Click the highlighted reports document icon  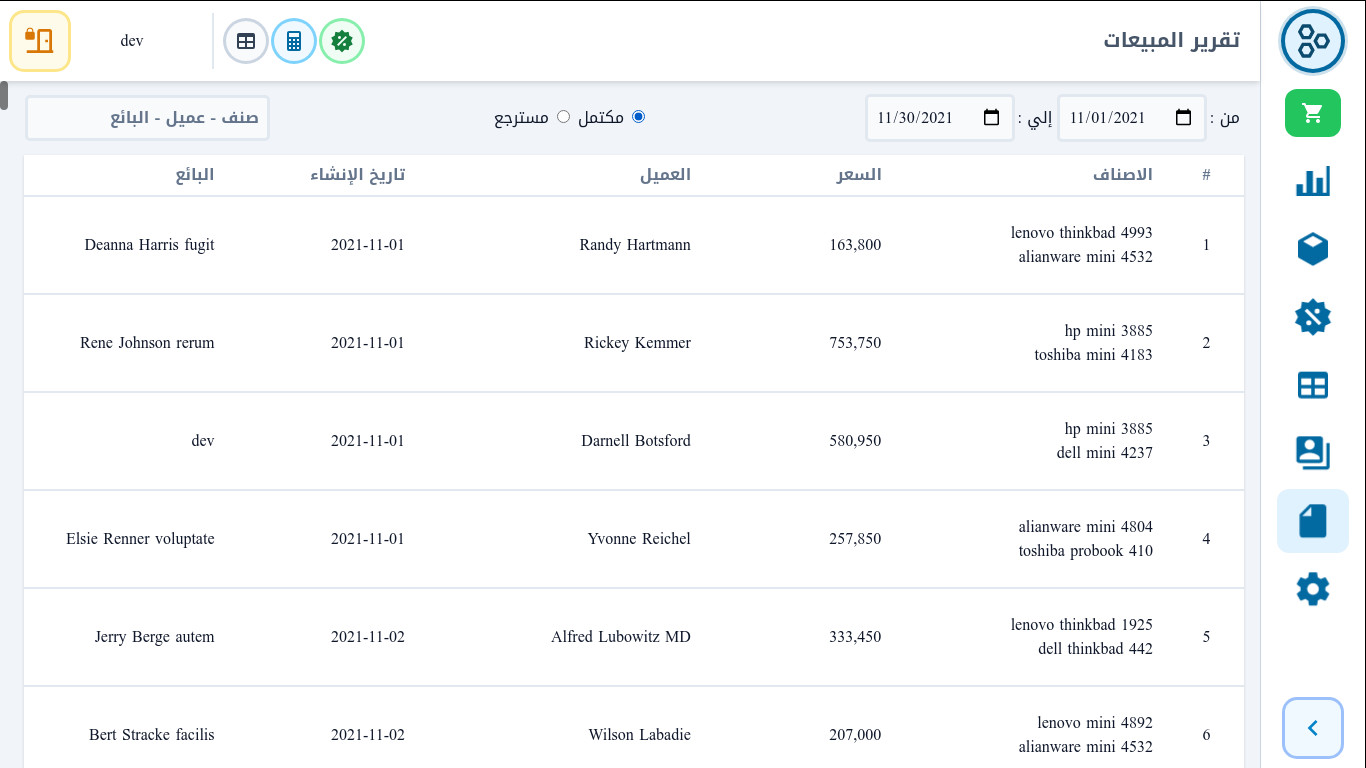click(1312, 521)
